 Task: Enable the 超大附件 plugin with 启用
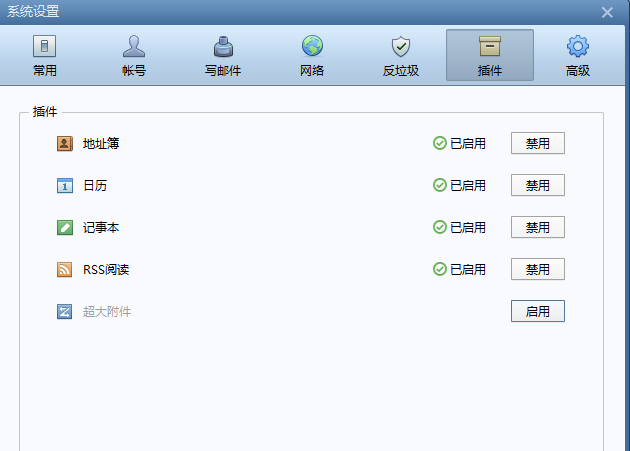(537, 311)
